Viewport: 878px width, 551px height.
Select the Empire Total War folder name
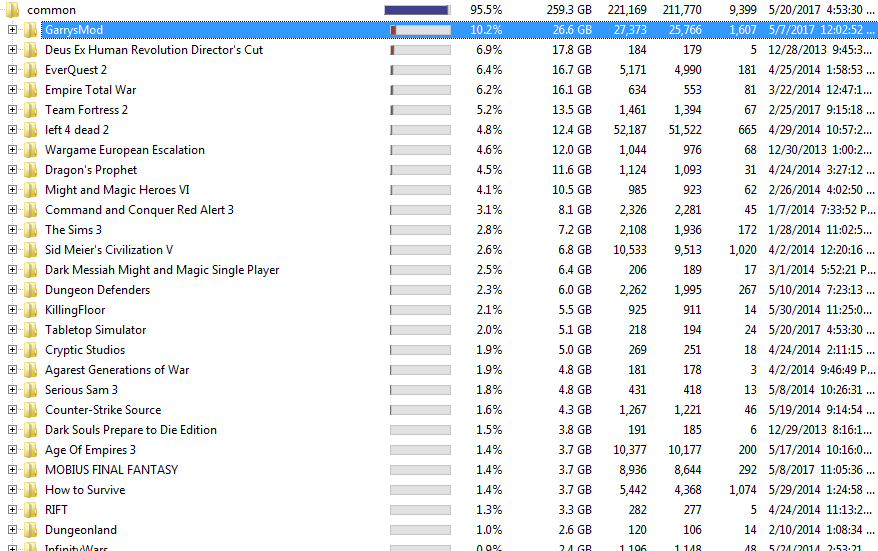pyautogui.click(x=91, y=90)
